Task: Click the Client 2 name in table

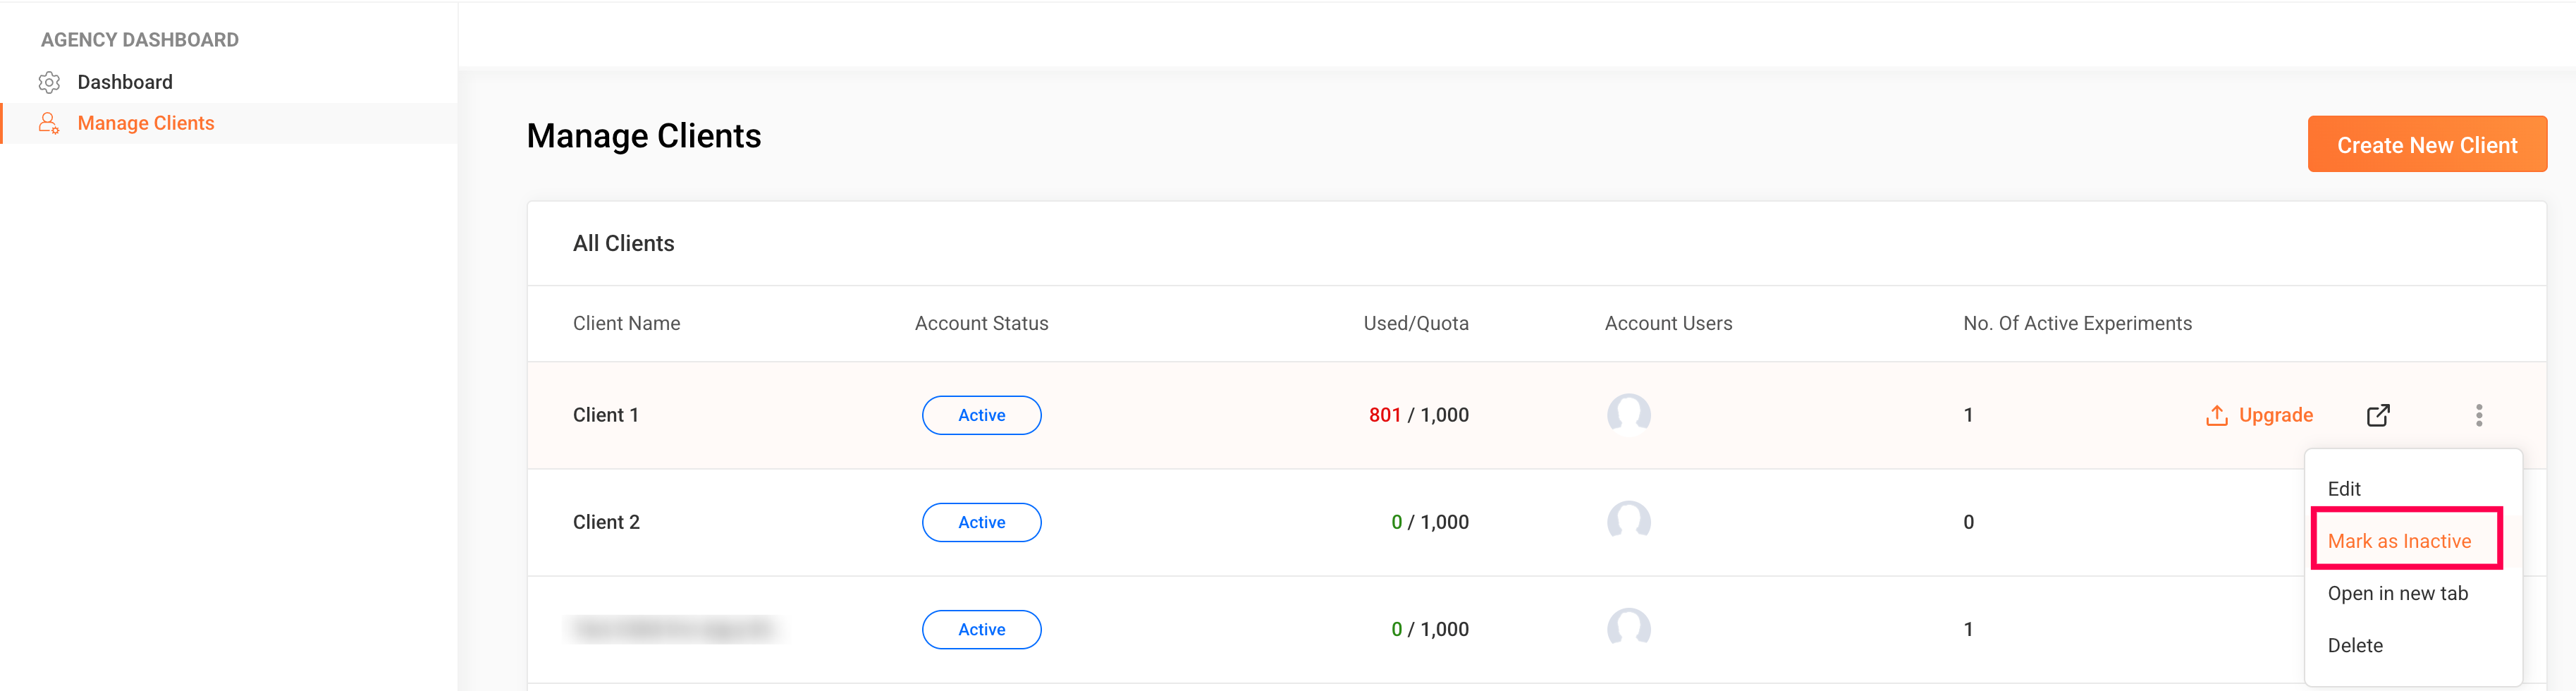Action: [606, 522]
